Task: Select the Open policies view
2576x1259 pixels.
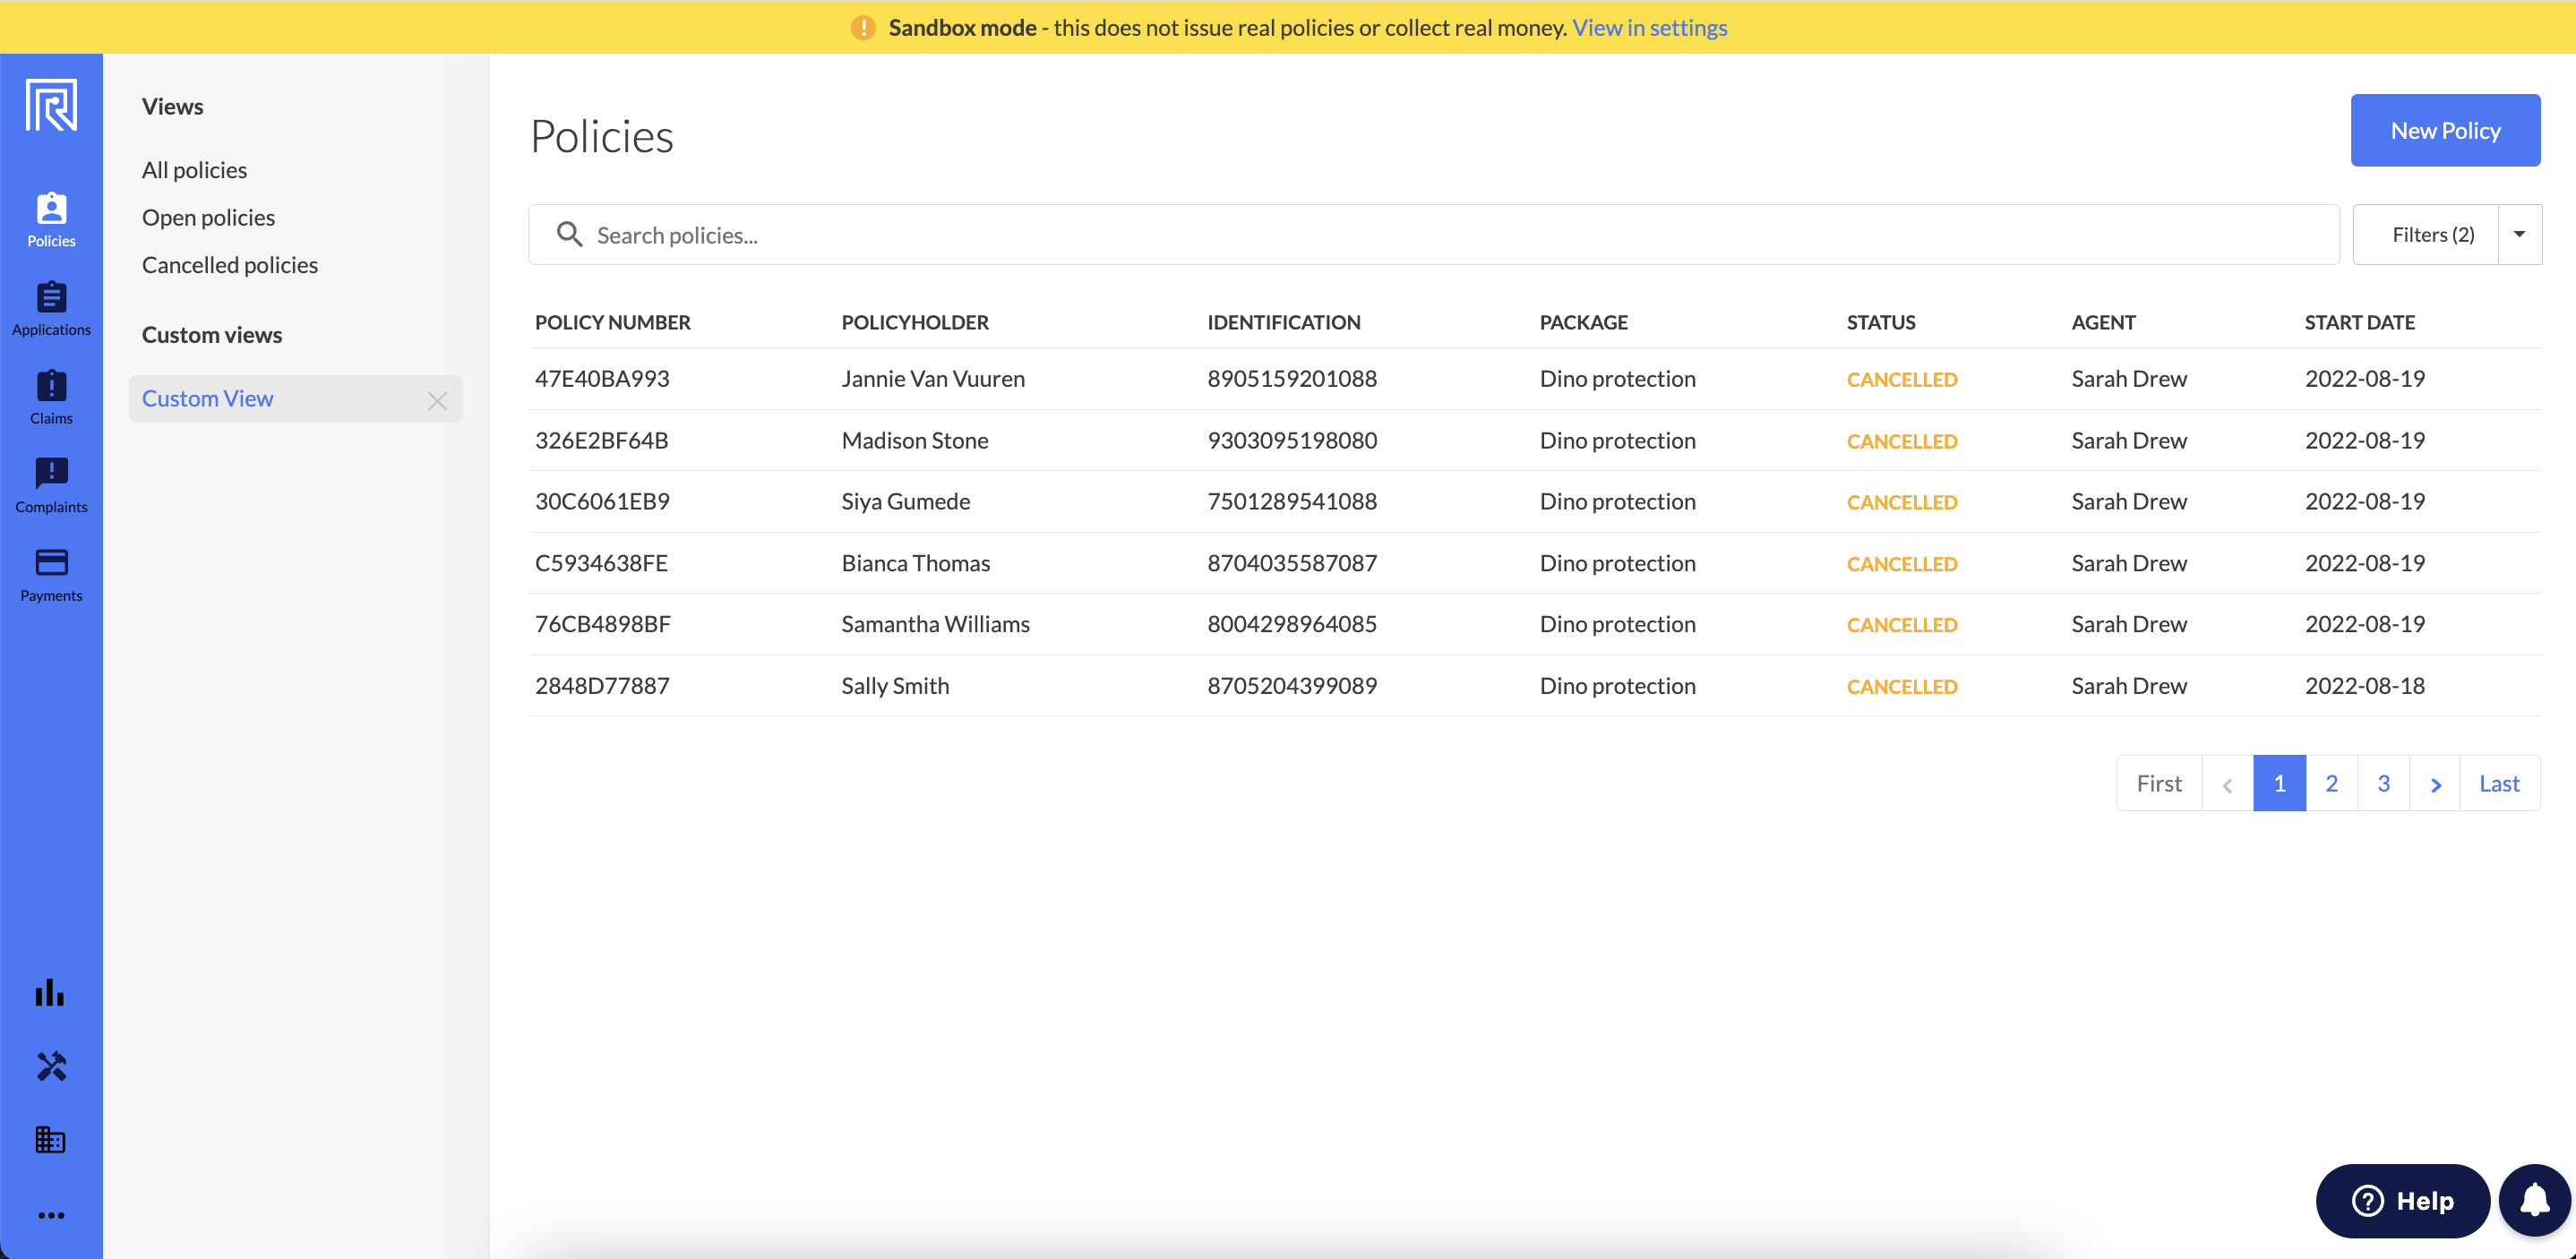Action: coord(208,218)
